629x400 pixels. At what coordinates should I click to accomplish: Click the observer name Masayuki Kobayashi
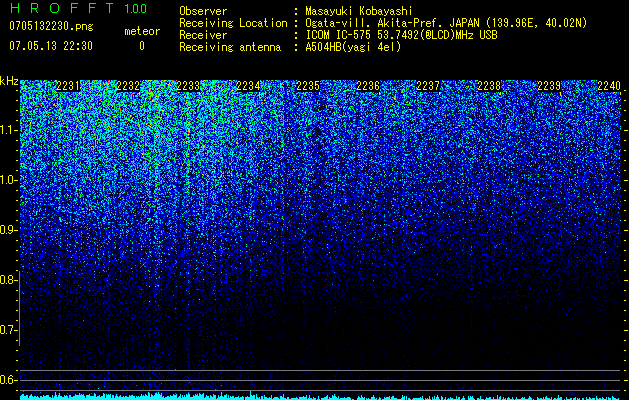(x=358, y=11)
